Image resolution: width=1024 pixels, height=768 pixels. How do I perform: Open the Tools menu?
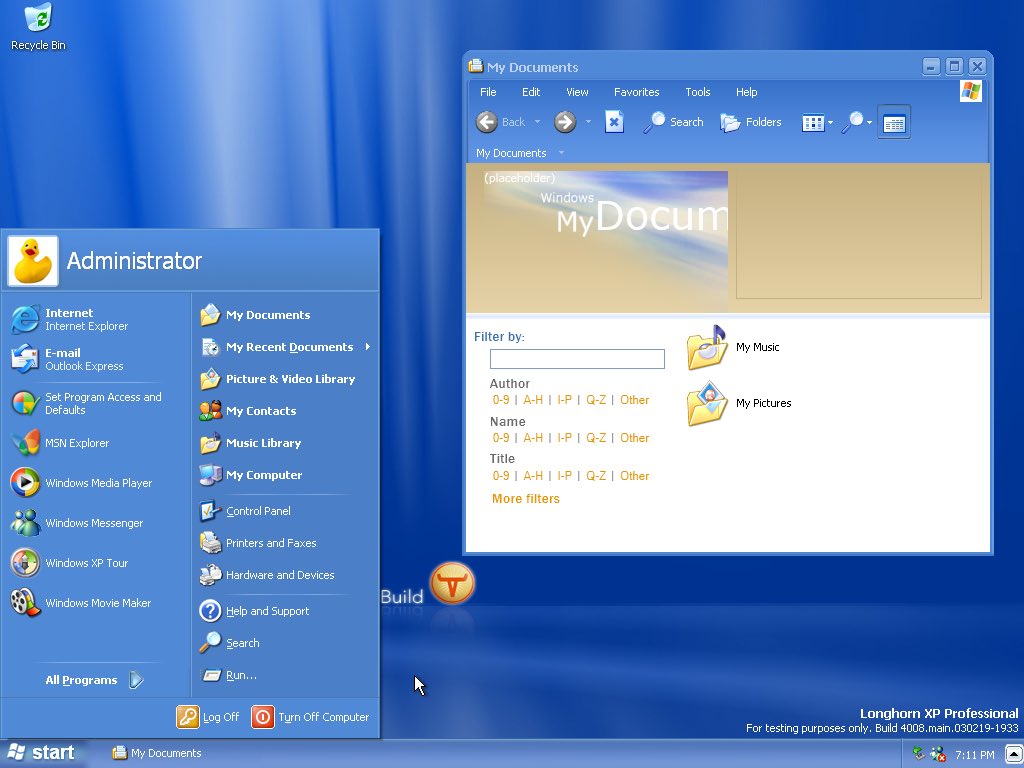[697, 92]
